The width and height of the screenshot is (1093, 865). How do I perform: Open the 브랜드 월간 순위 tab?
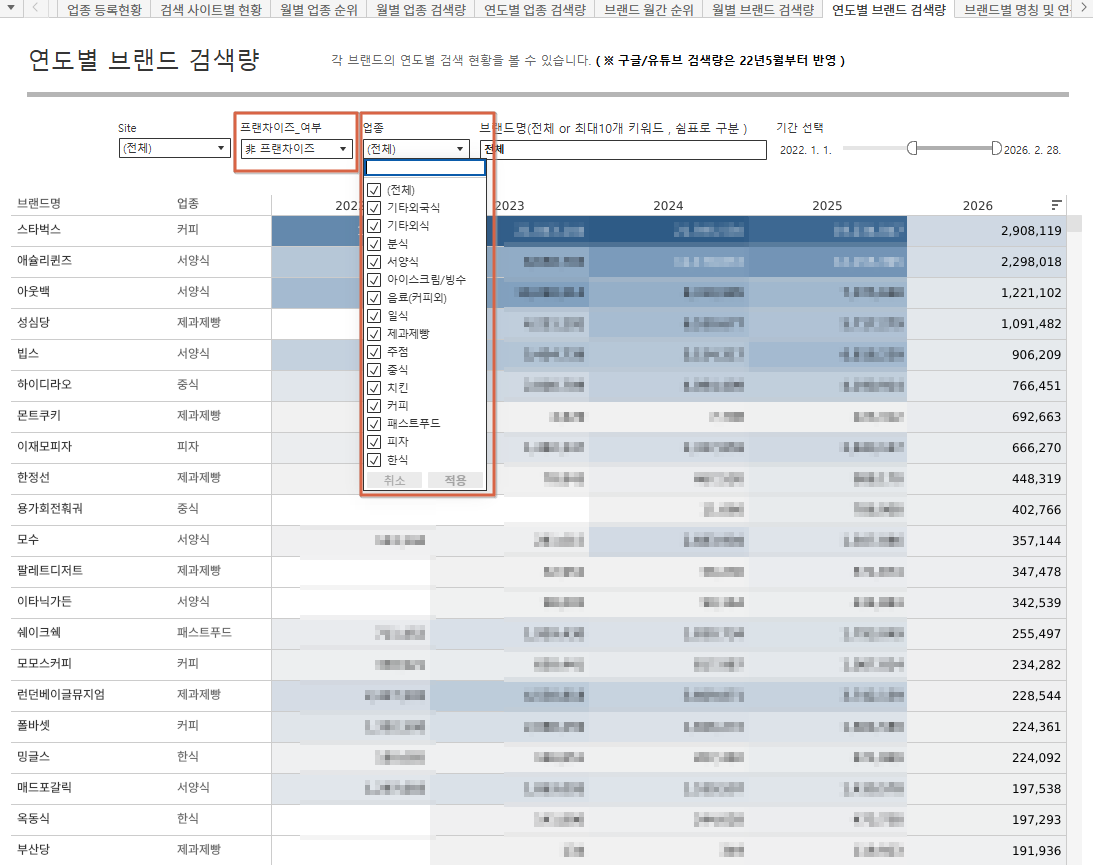point(648,10)
